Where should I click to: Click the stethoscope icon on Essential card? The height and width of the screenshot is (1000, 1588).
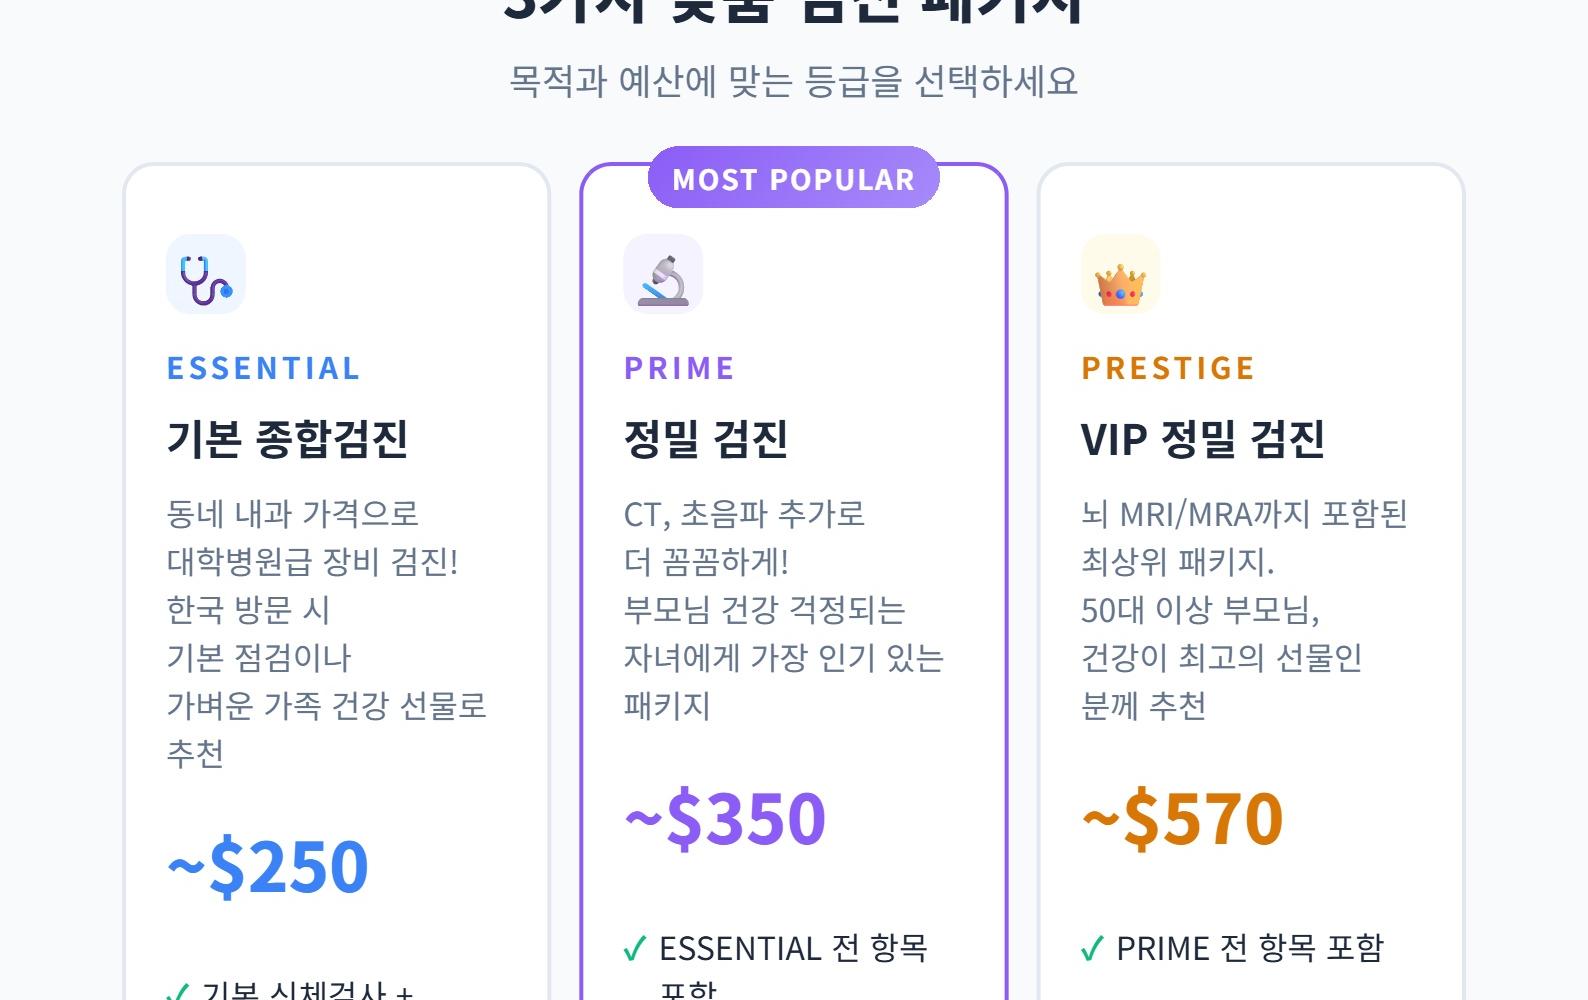point(205,275)
